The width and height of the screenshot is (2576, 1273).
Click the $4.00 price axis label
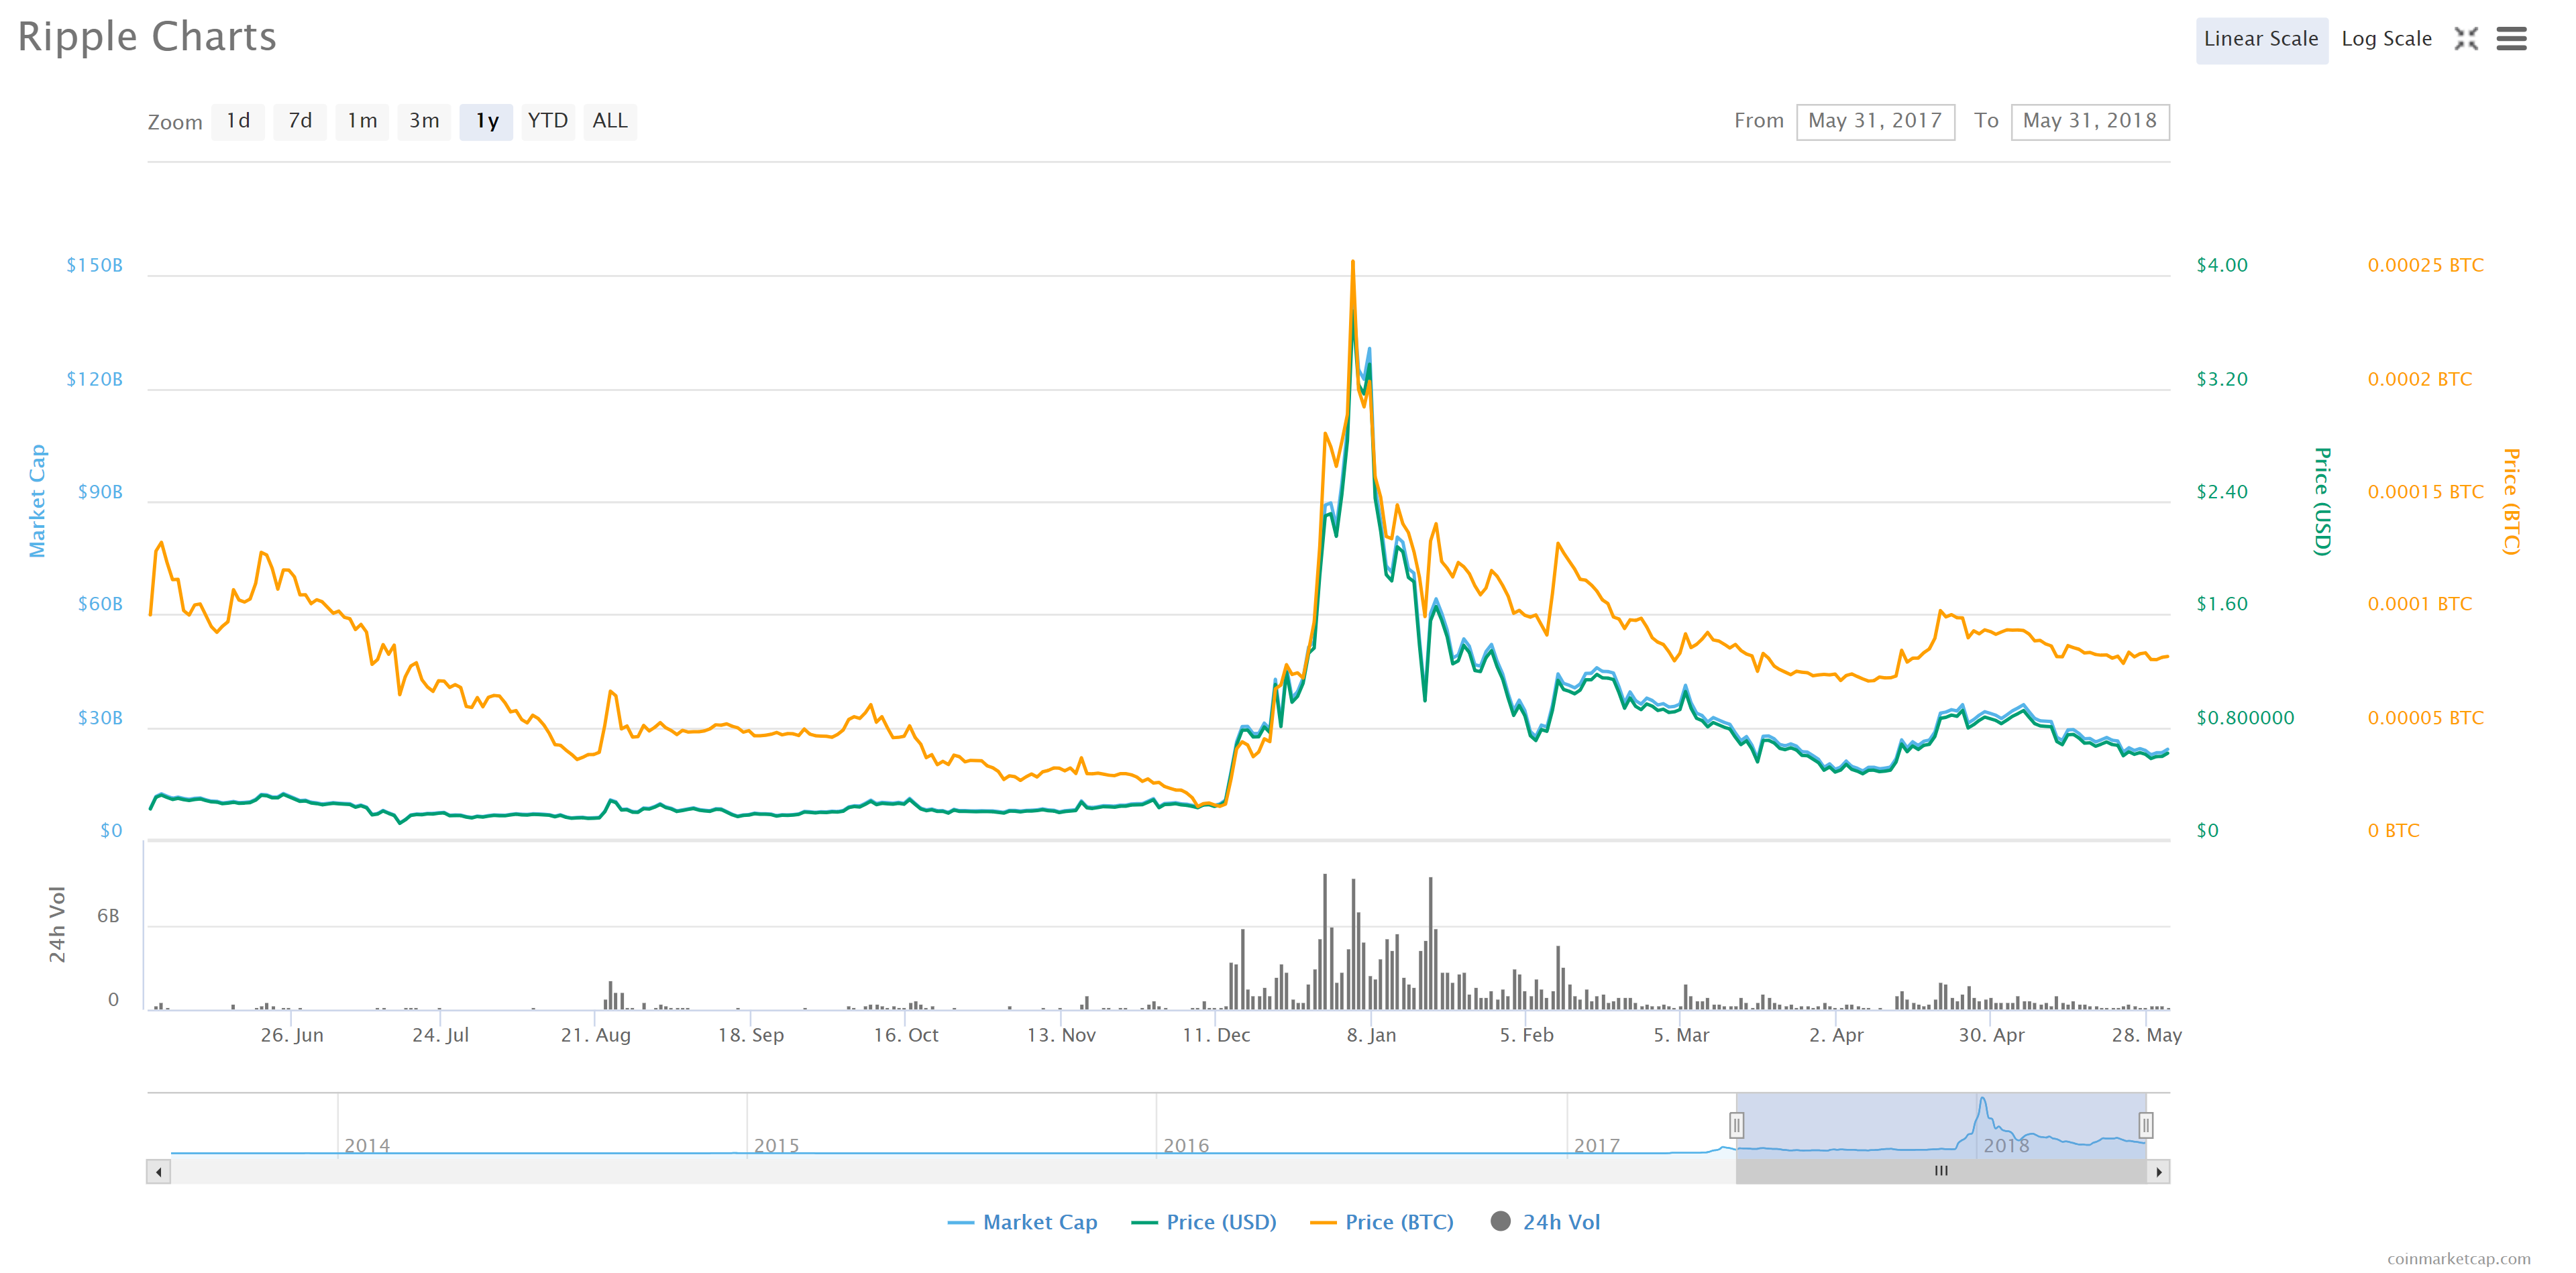(x=2222, y=266)
